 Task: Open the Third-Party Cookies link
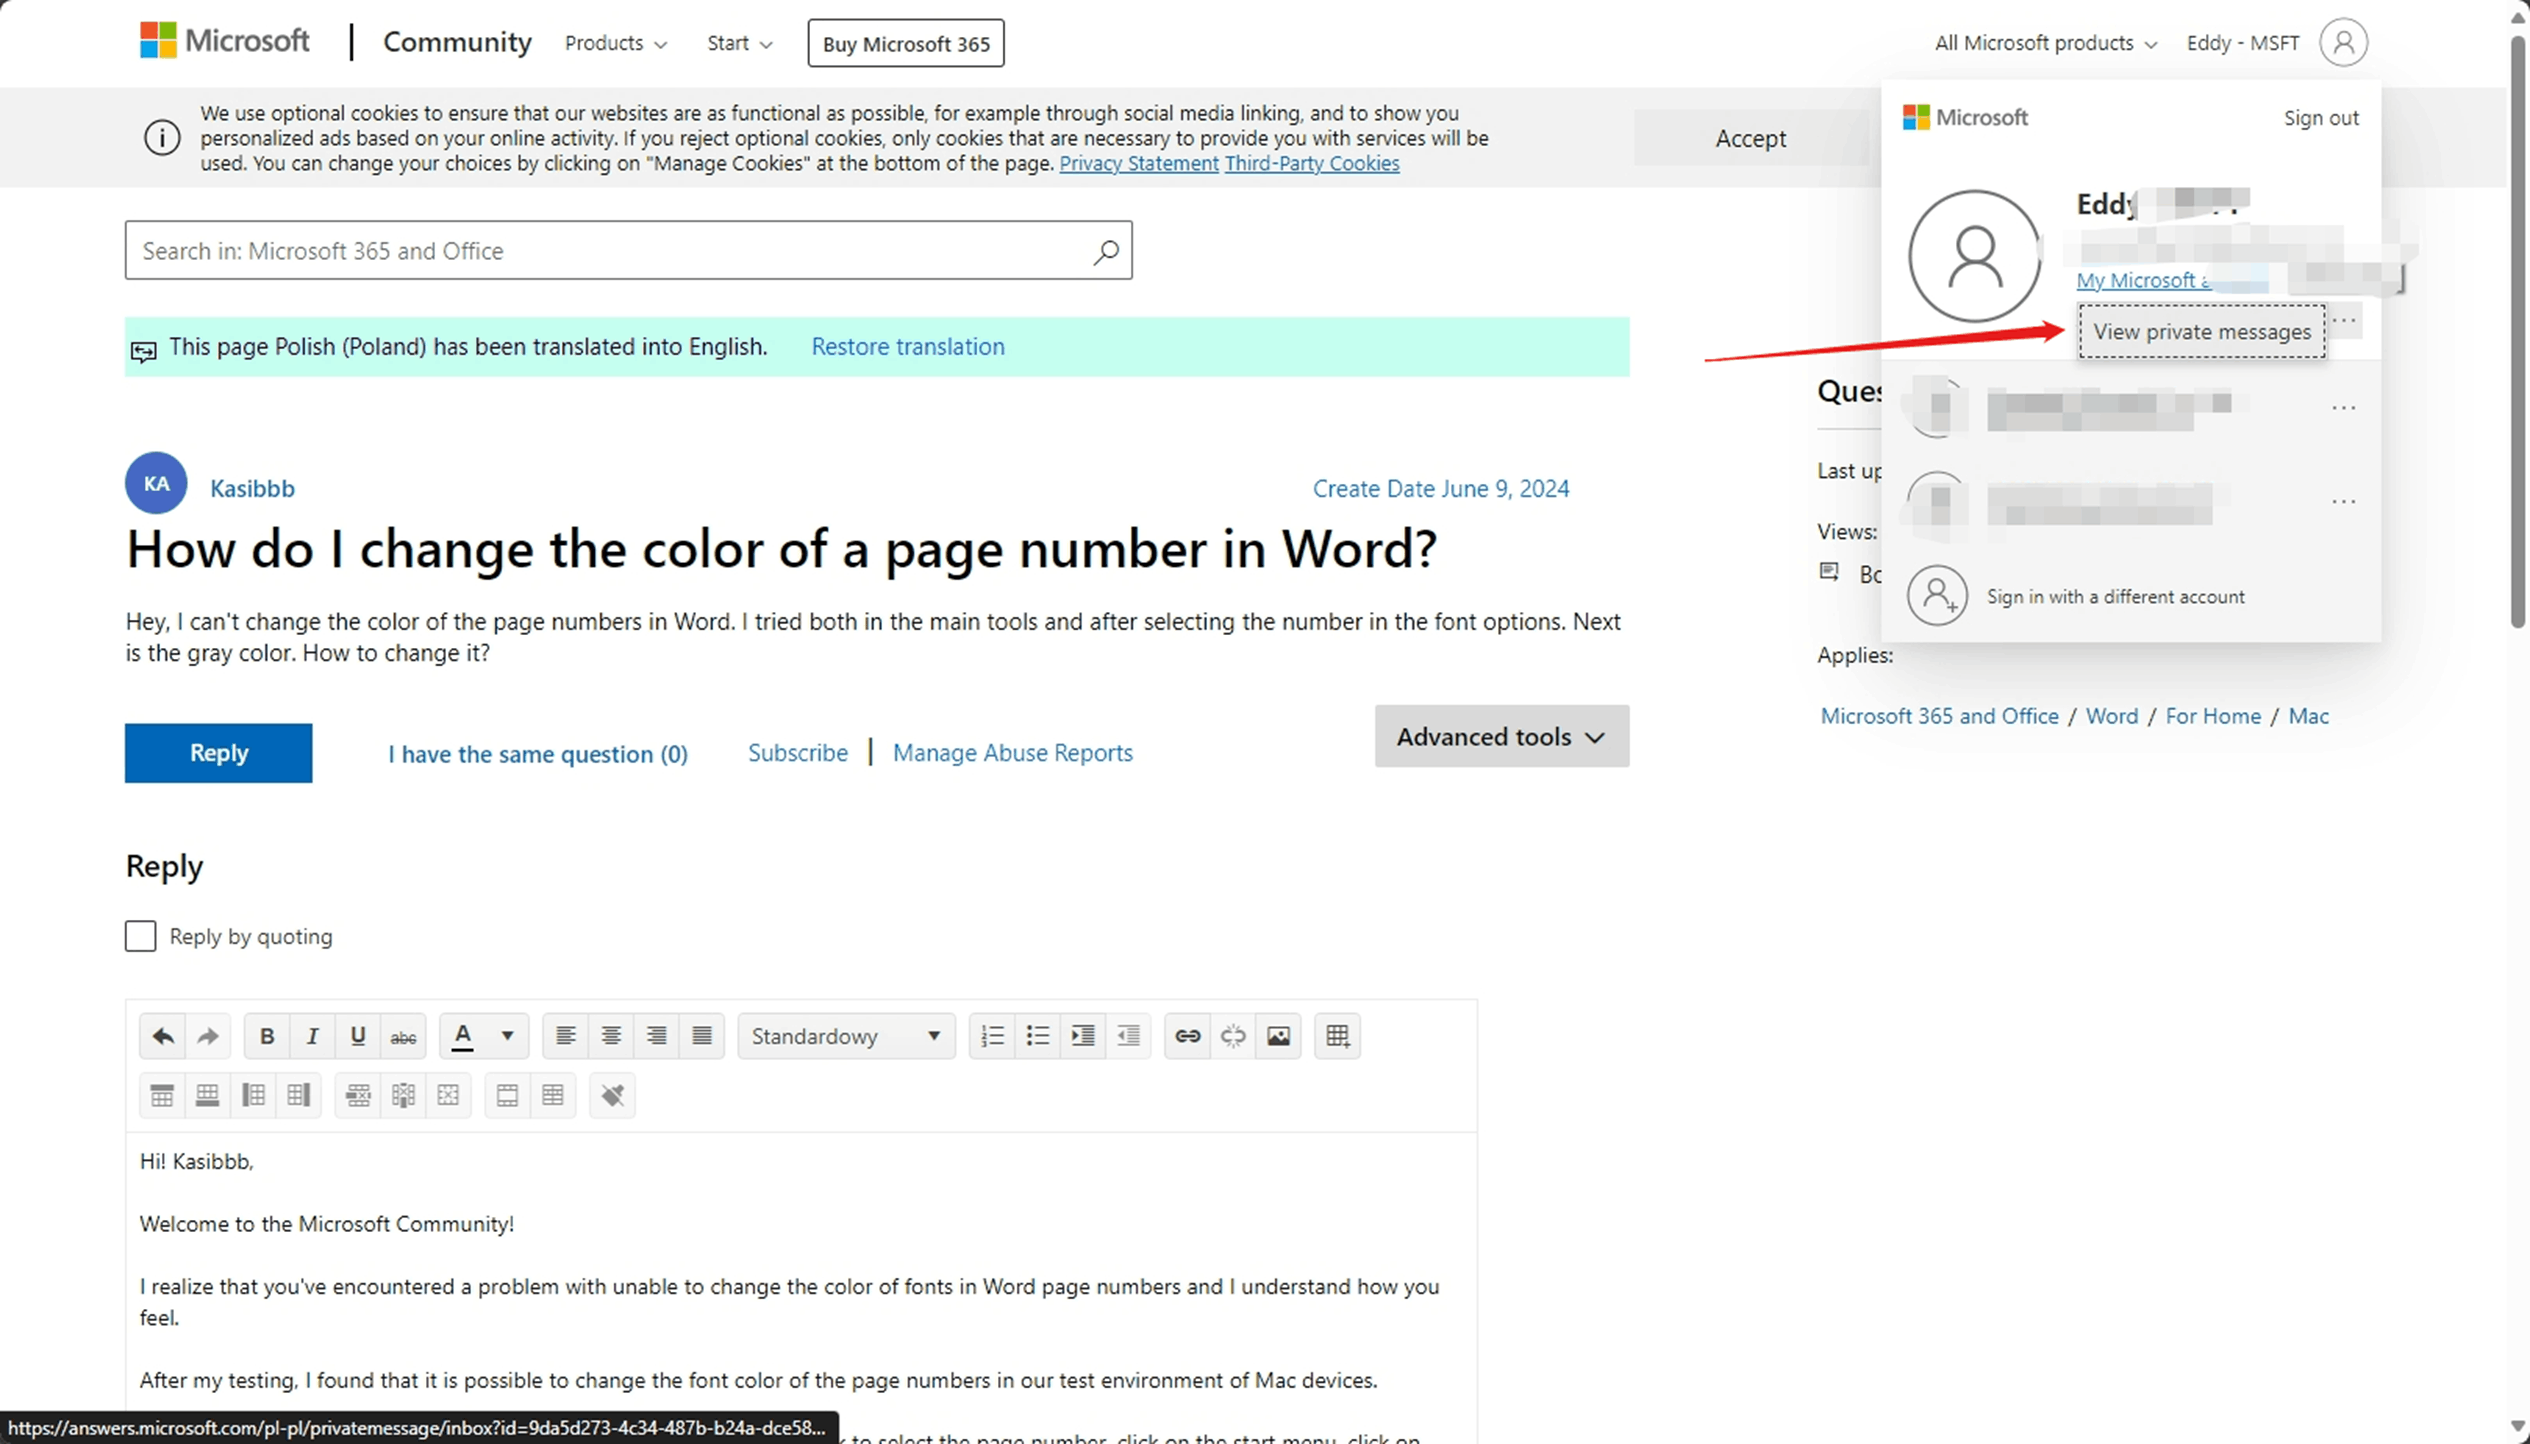tap(1312, 163)
